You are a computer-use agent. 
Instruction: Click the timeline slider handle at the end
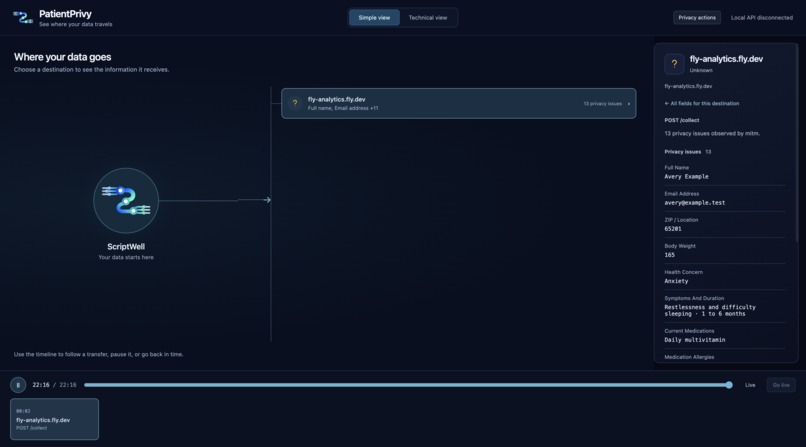(728, 385)
